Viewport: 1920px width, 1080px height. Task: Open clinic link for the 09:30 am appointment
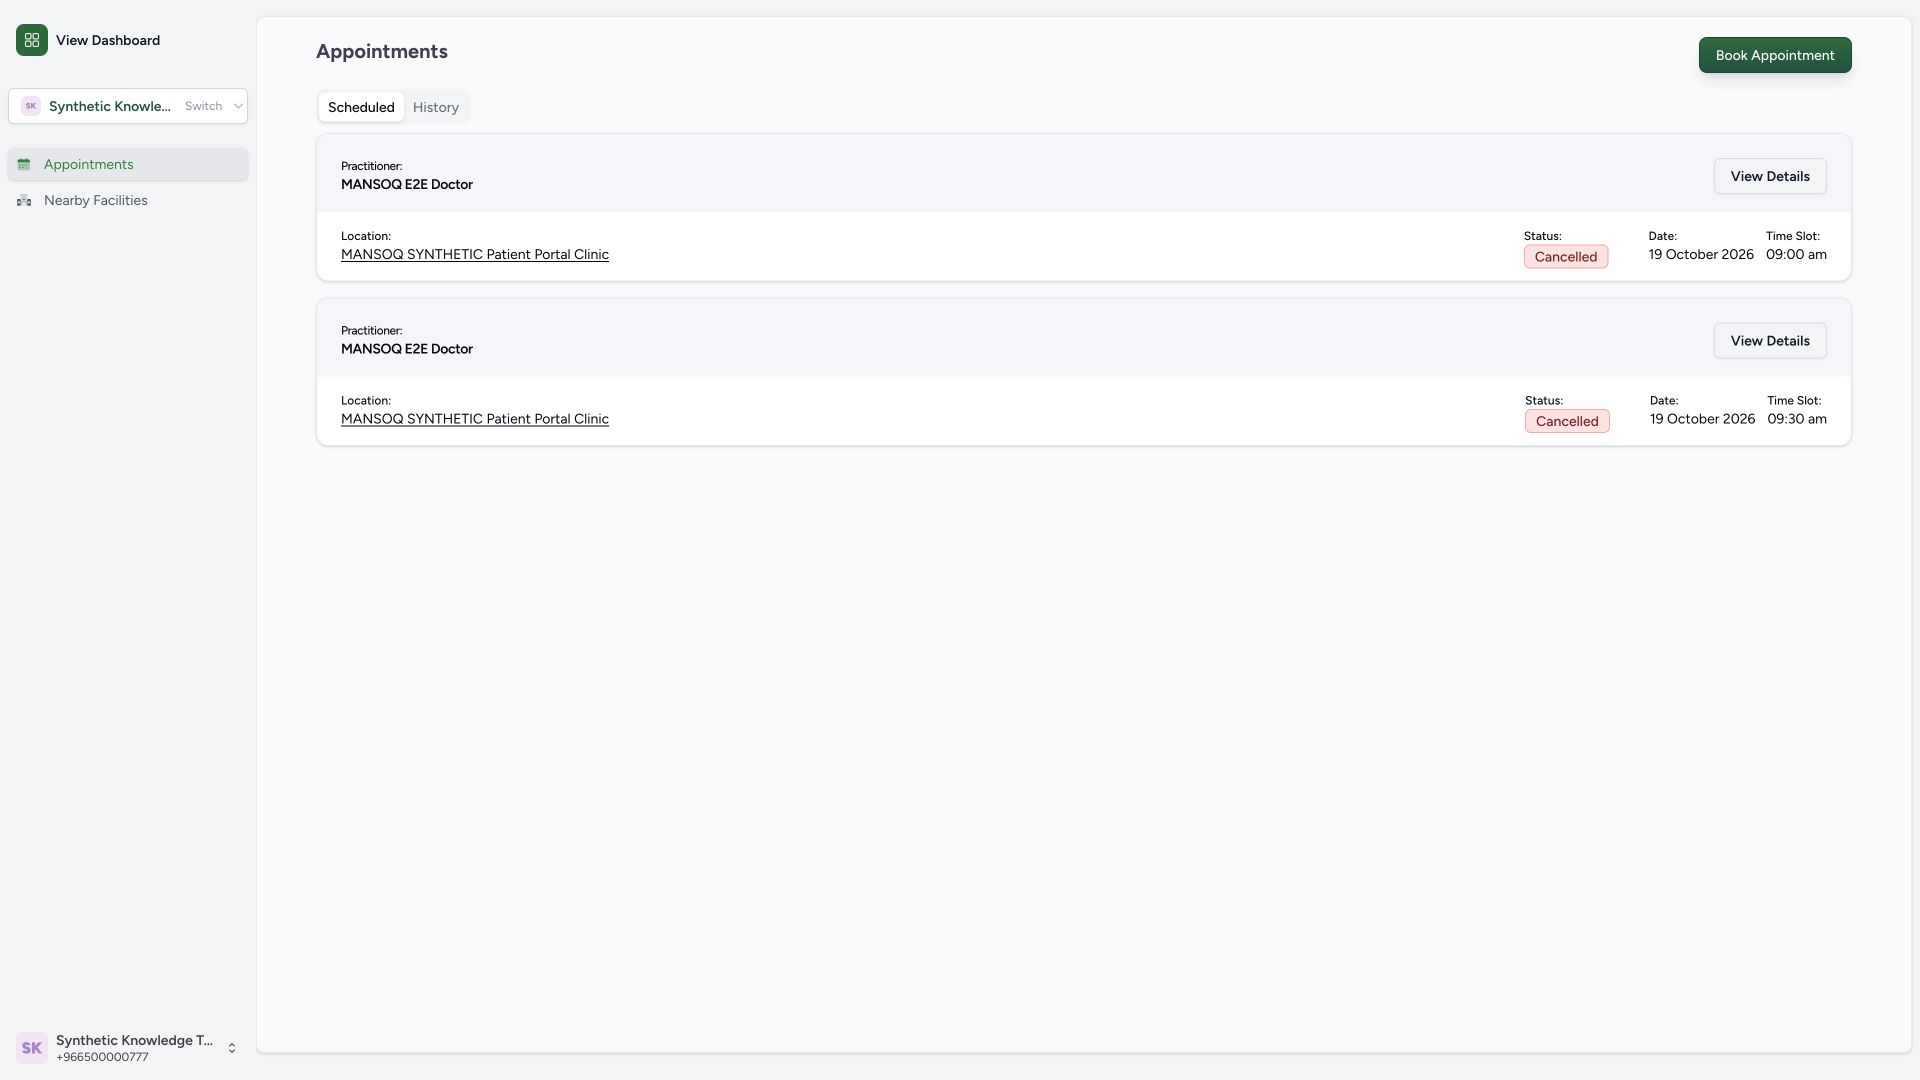click(x=475, y=419)
